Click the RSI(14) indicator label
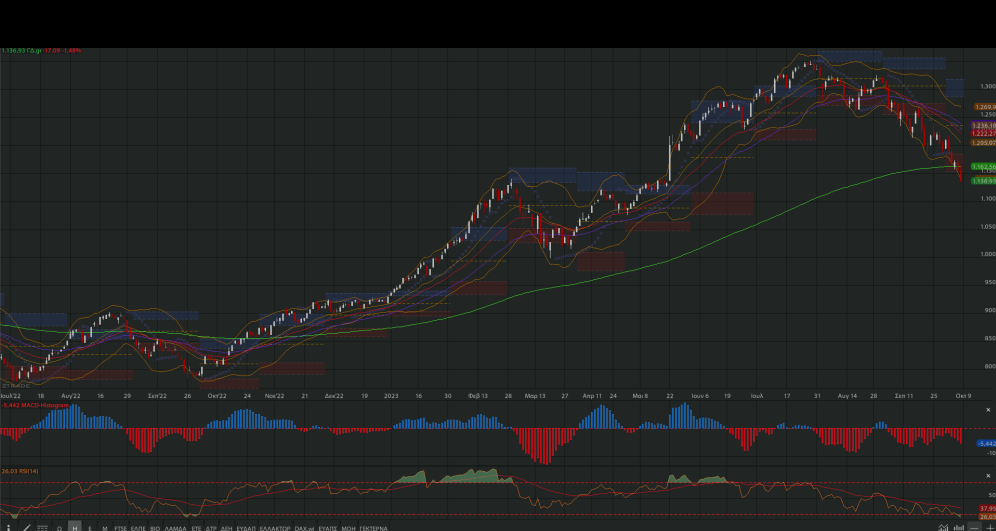The height and width of the screenshot is (531, 996). point(28,471)
